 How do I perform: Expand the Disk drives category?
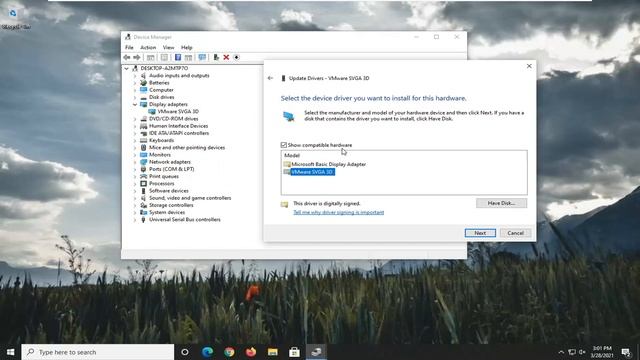pyautogui.click(x=135, y=97)
